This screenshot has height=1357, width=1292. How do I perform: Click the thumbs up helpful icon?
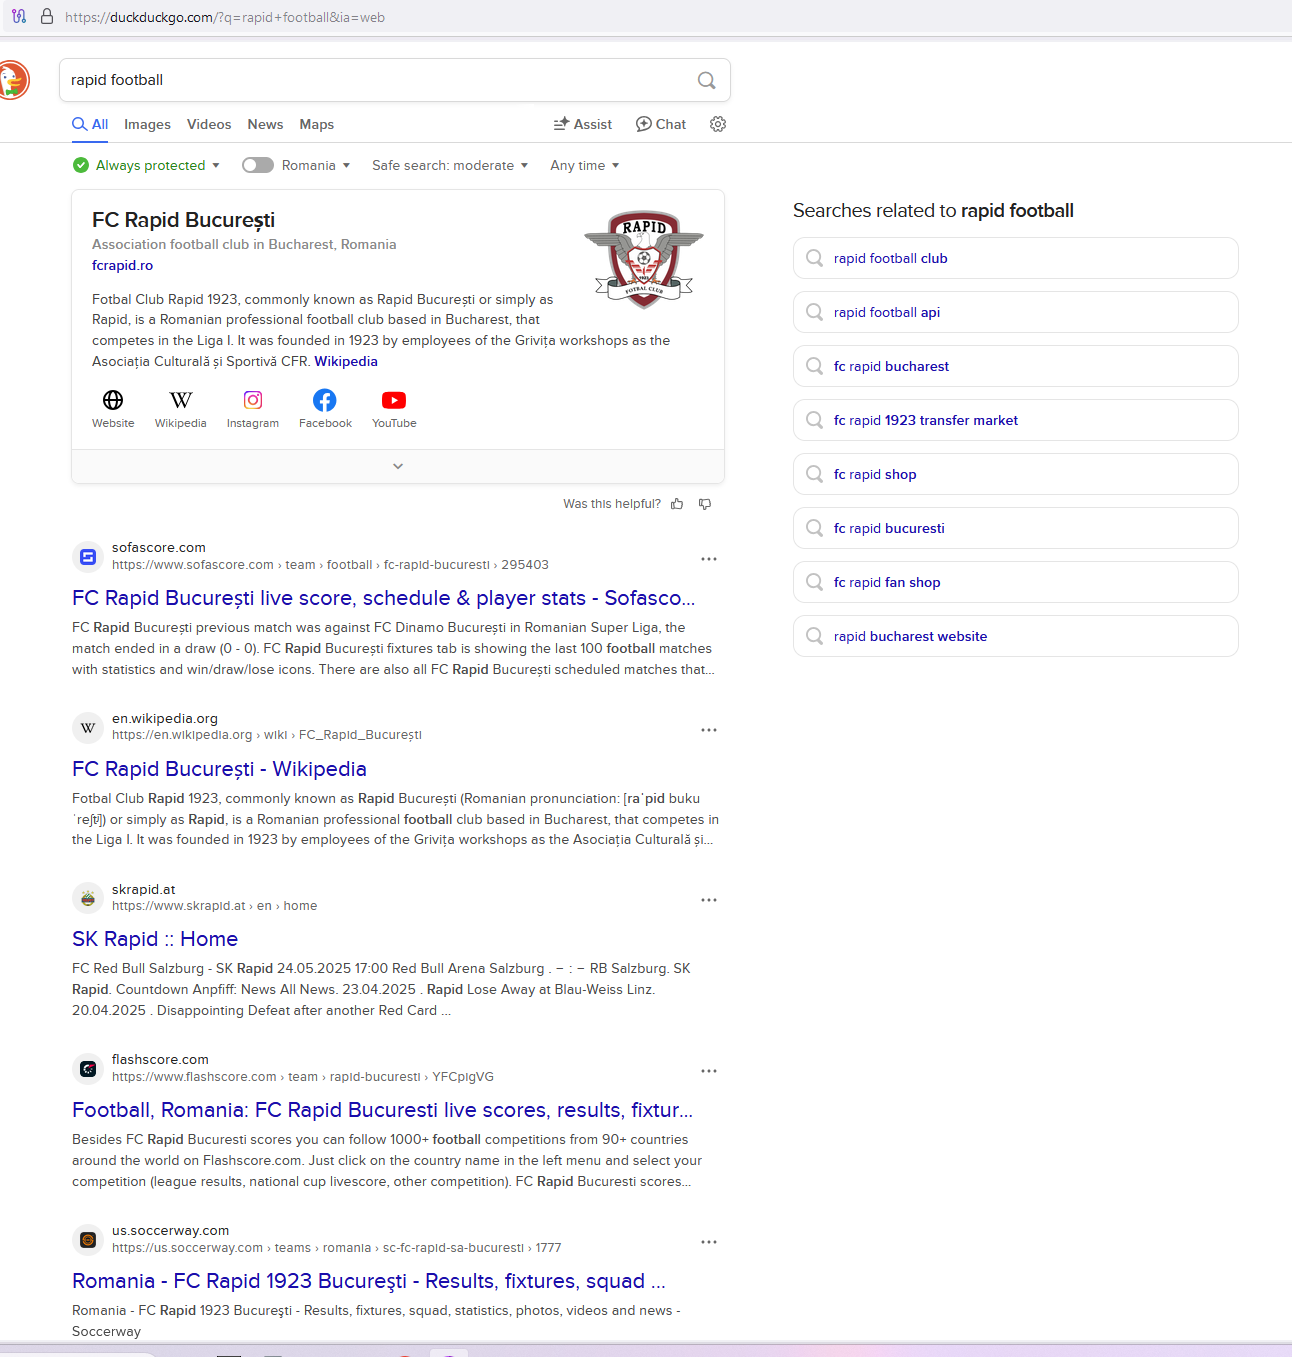click(677, 504)
